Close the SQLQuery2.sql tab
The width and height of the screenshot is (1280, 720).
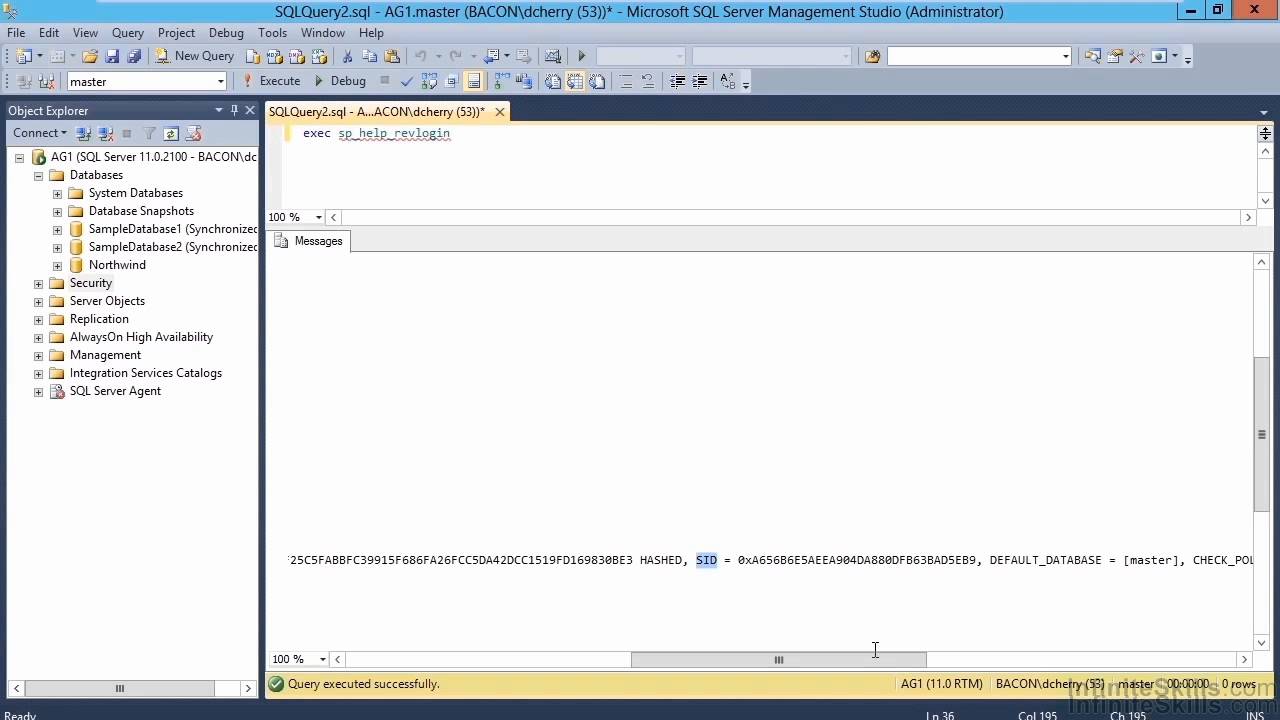tap(499, 112)
